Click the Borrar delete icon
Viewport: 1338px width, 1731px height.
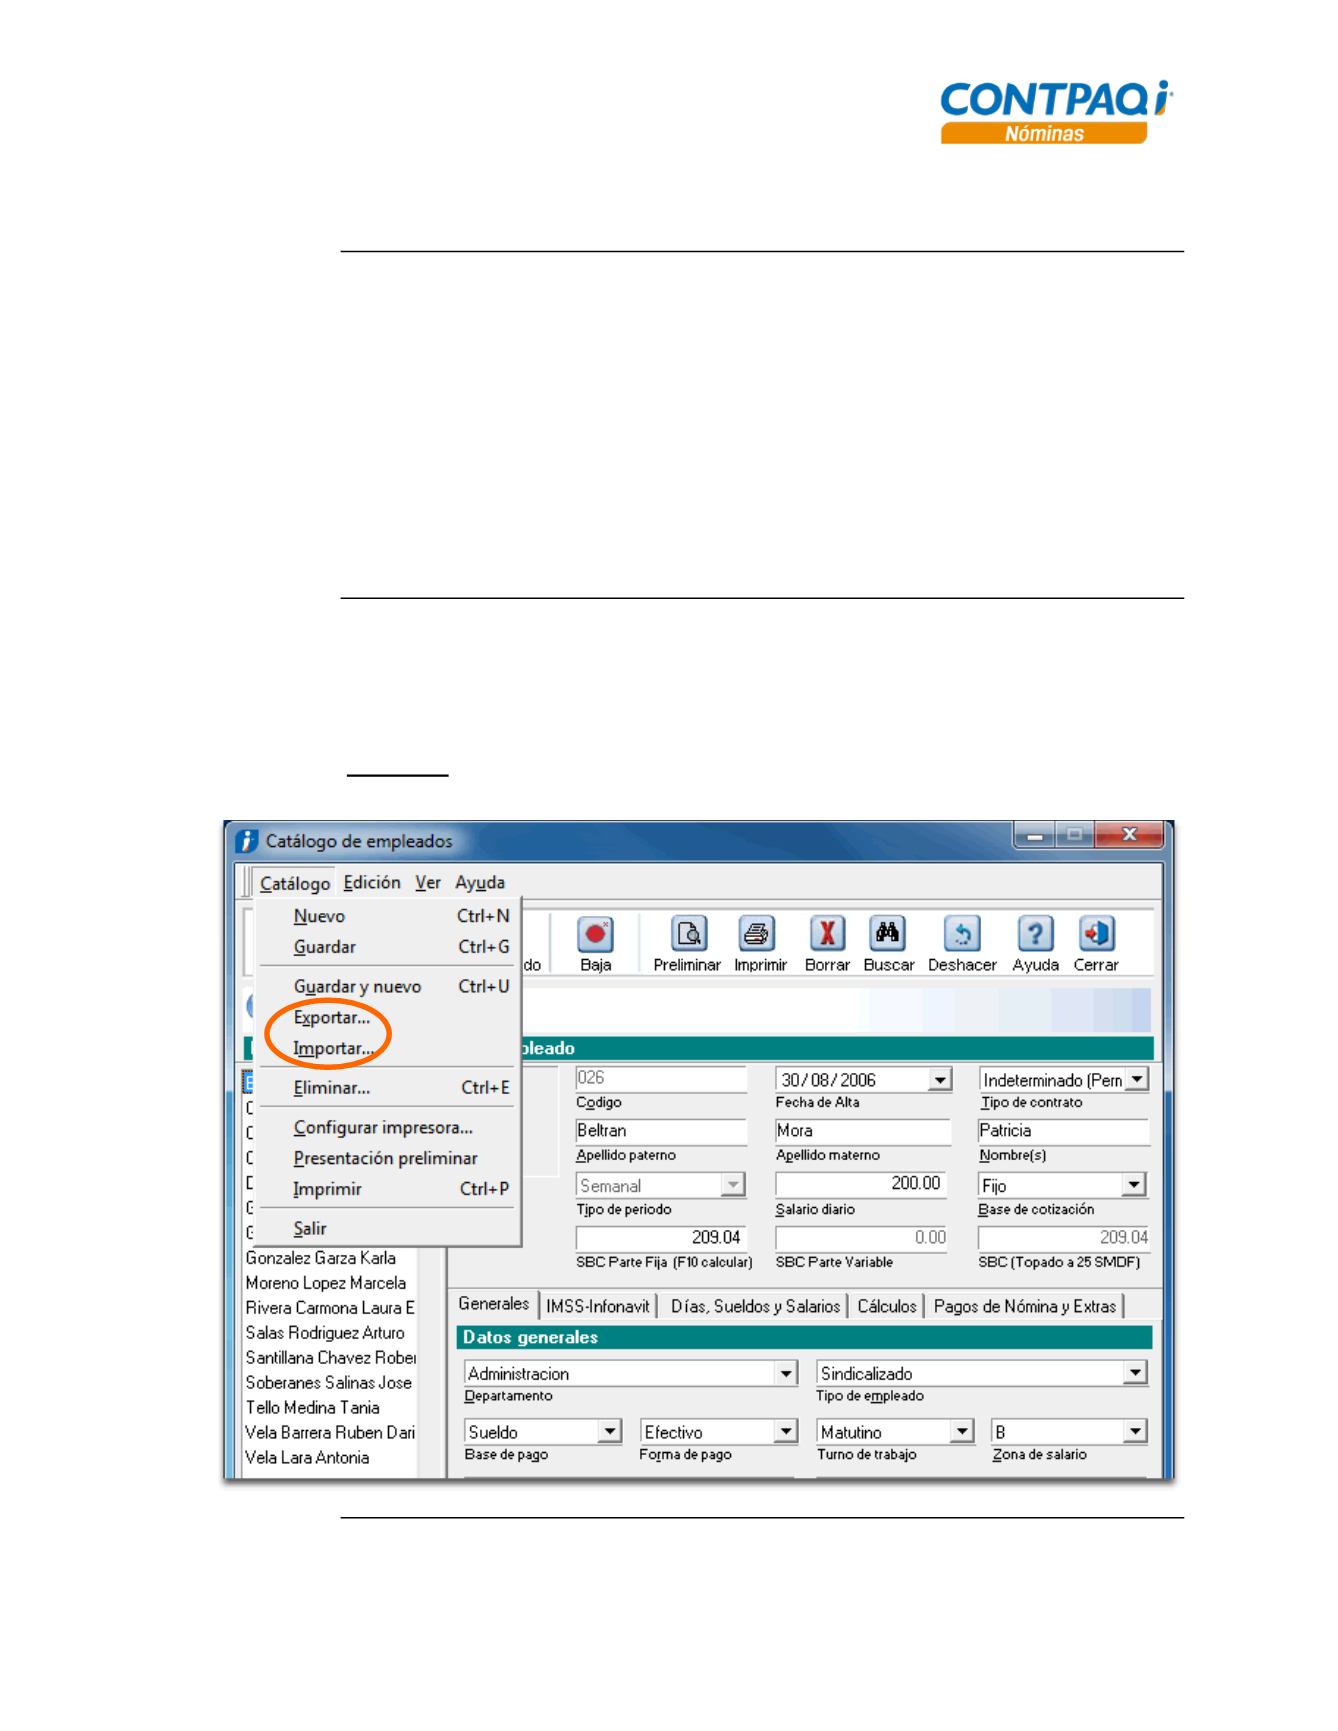coord(828,935)
